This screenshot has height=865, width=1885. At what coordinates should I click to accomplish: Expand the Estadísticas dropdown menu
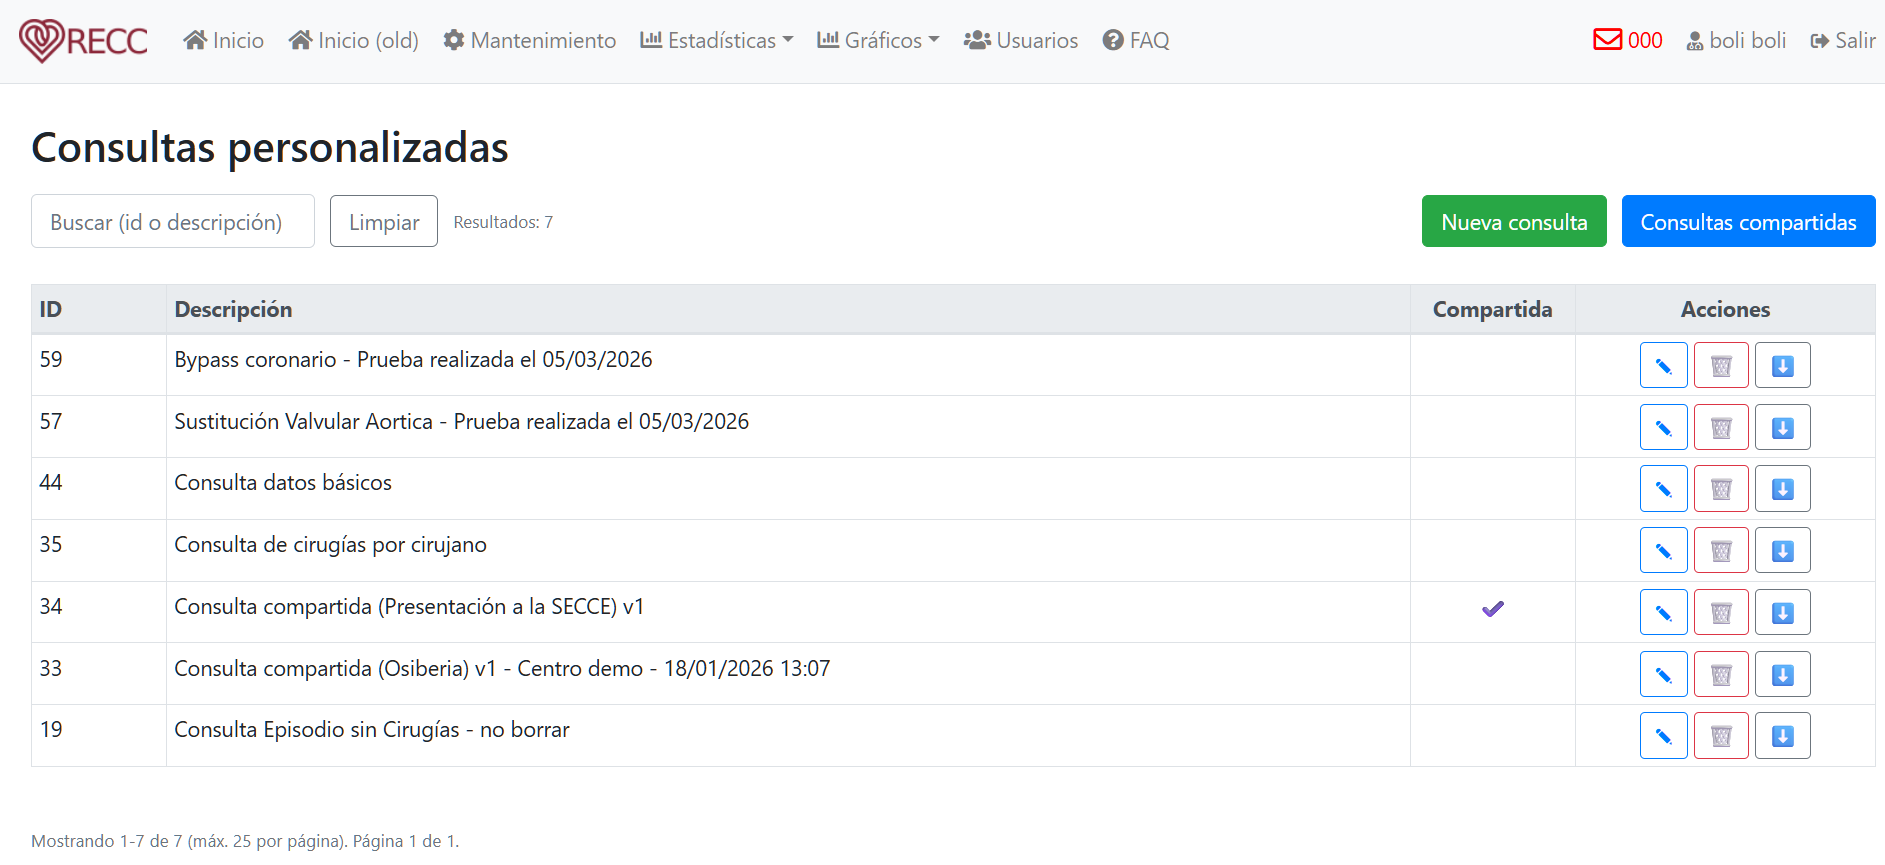[716, 40]
